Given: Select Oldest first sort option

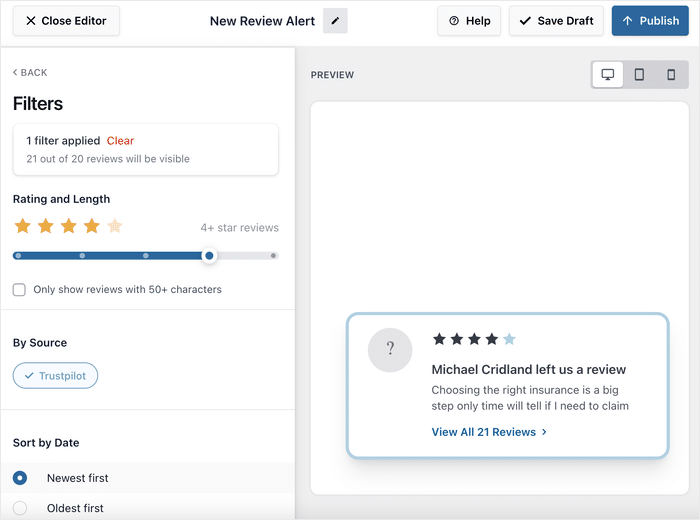Looking at the screenshot, I should 20,508.
